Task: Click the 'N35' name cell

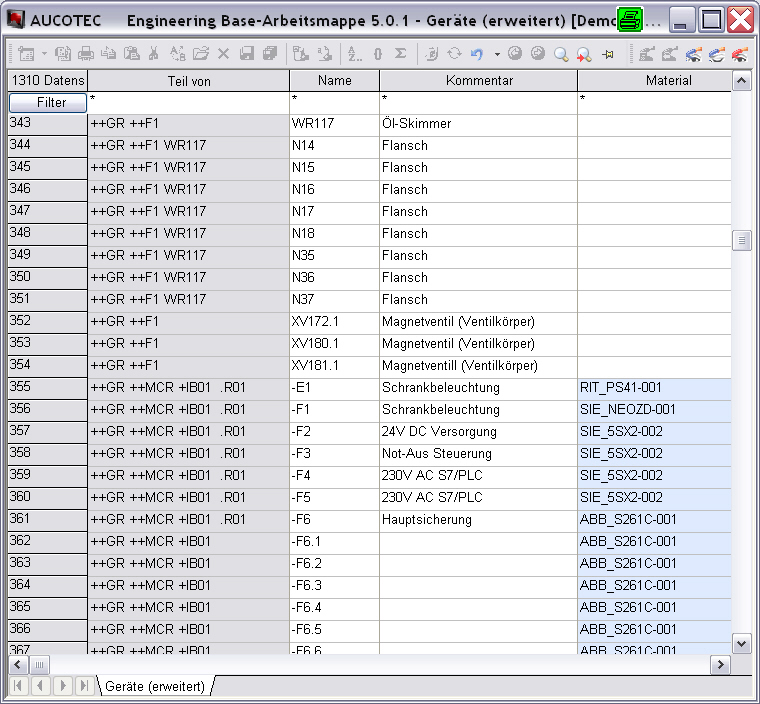Action: click(334, 256)
